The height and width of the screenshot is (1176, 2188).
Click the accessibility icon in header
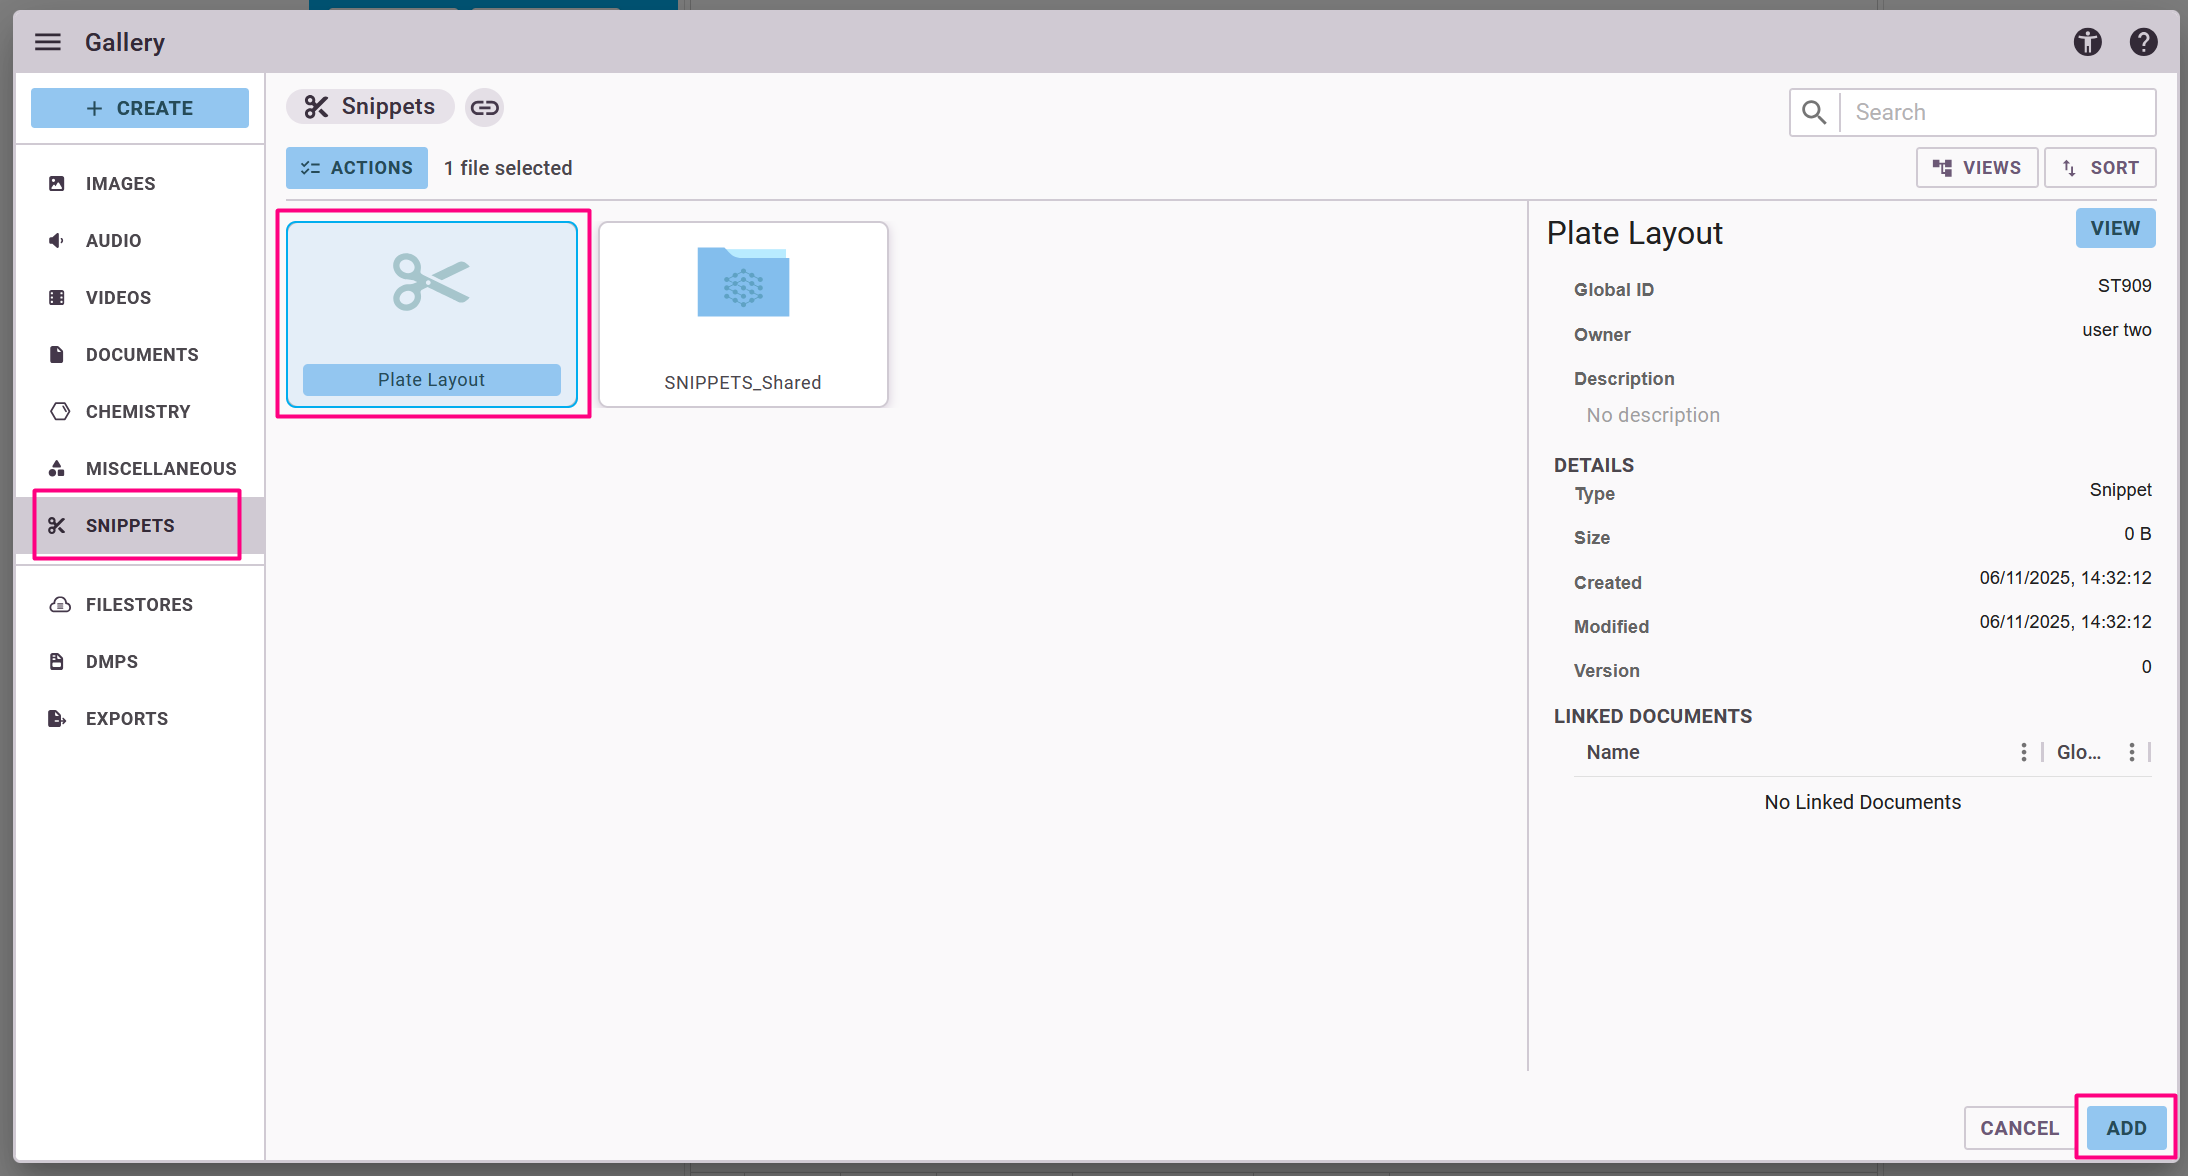coord(2087,42)
